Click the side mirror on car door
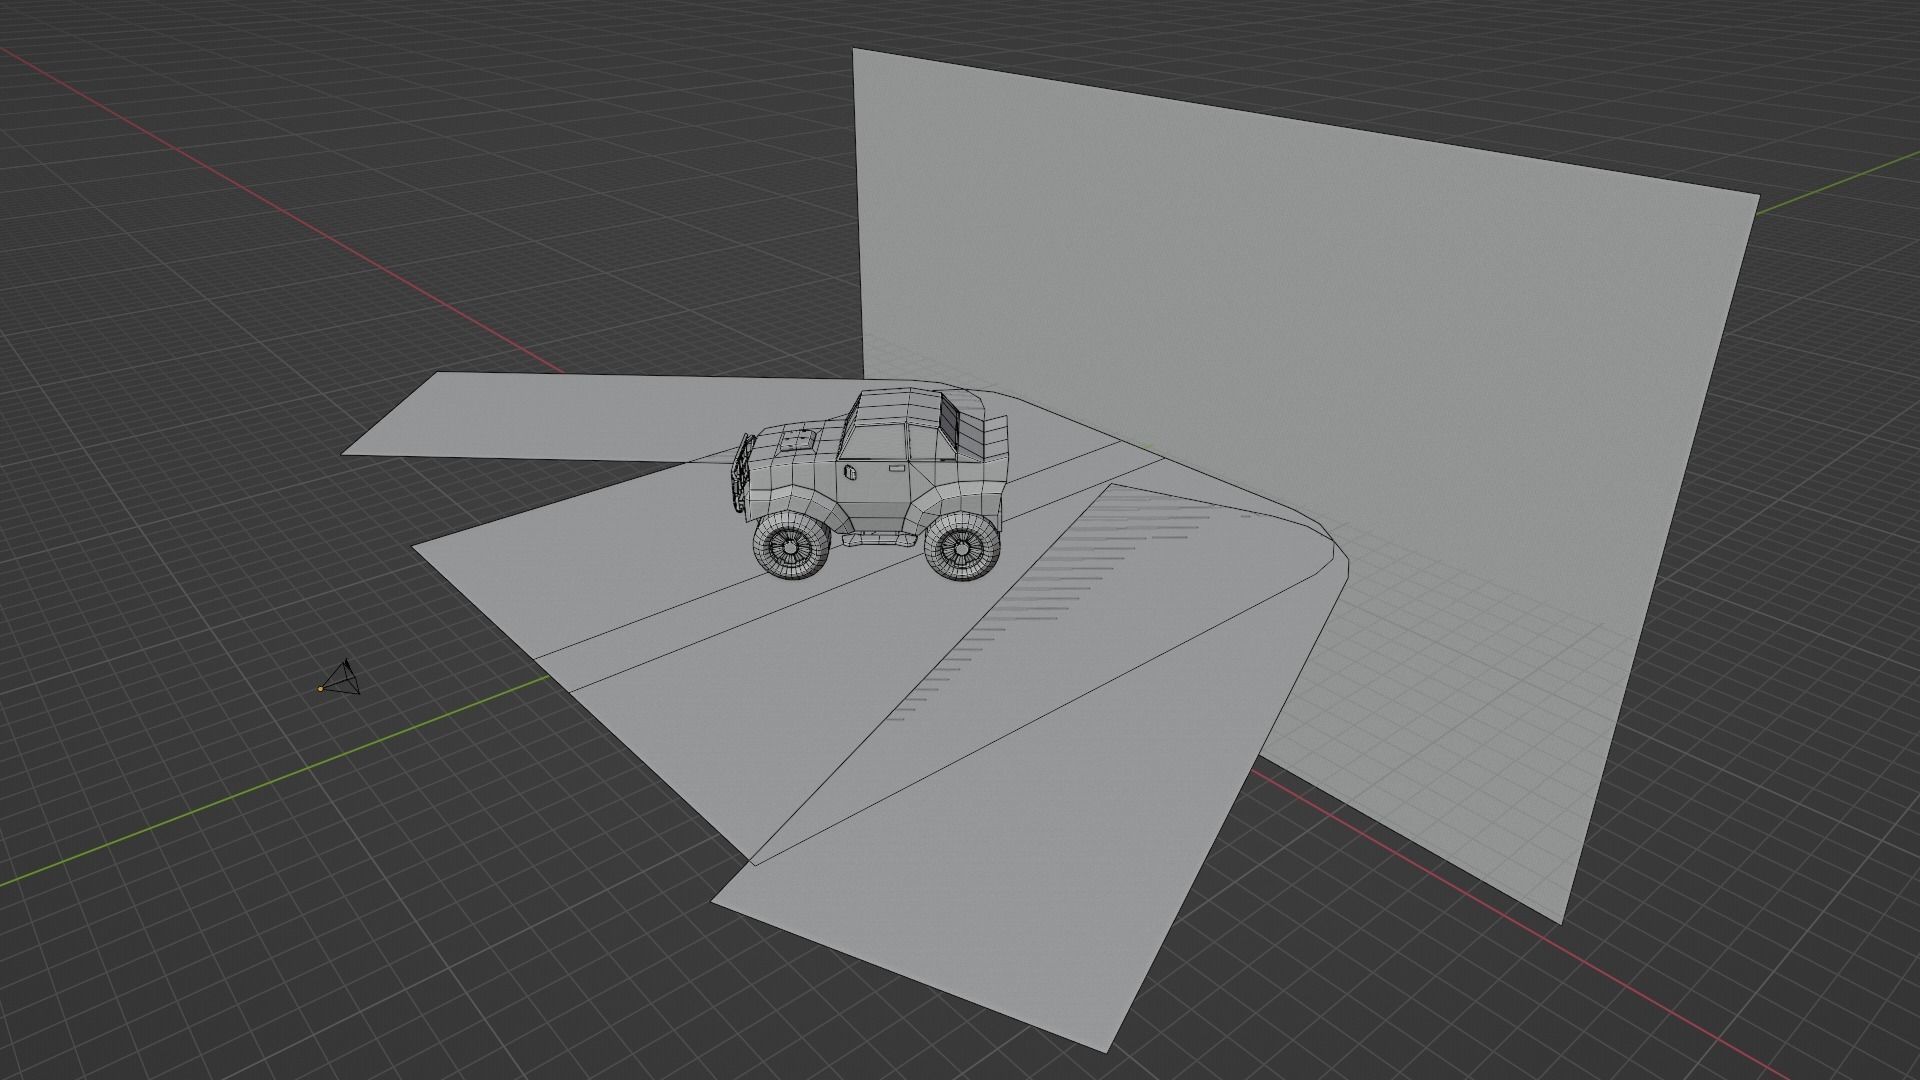This screenshot has width=1920, height=1080. 852,470
